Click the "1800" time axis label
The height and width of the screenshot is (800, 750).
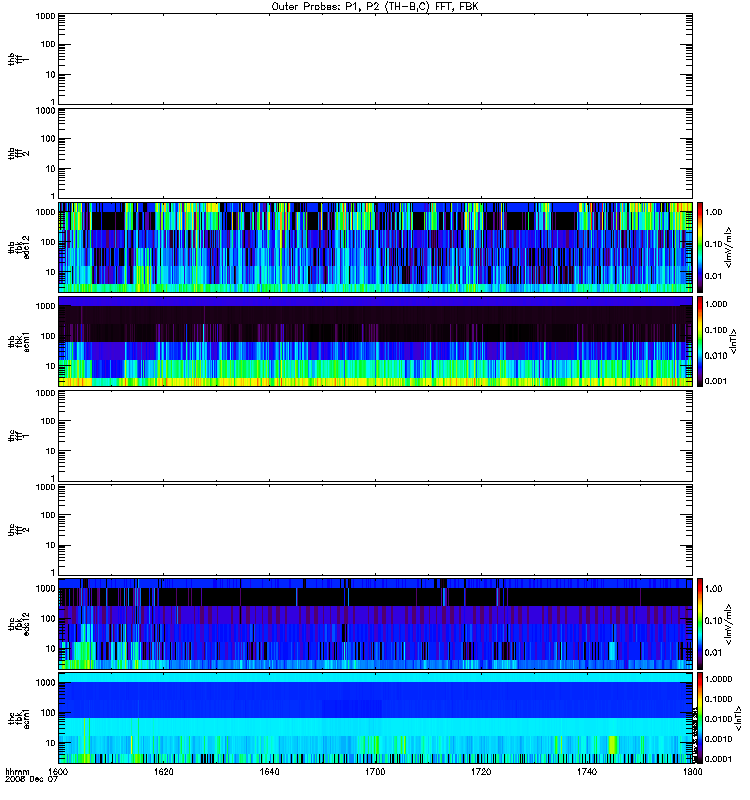click(x=693, y=771)
